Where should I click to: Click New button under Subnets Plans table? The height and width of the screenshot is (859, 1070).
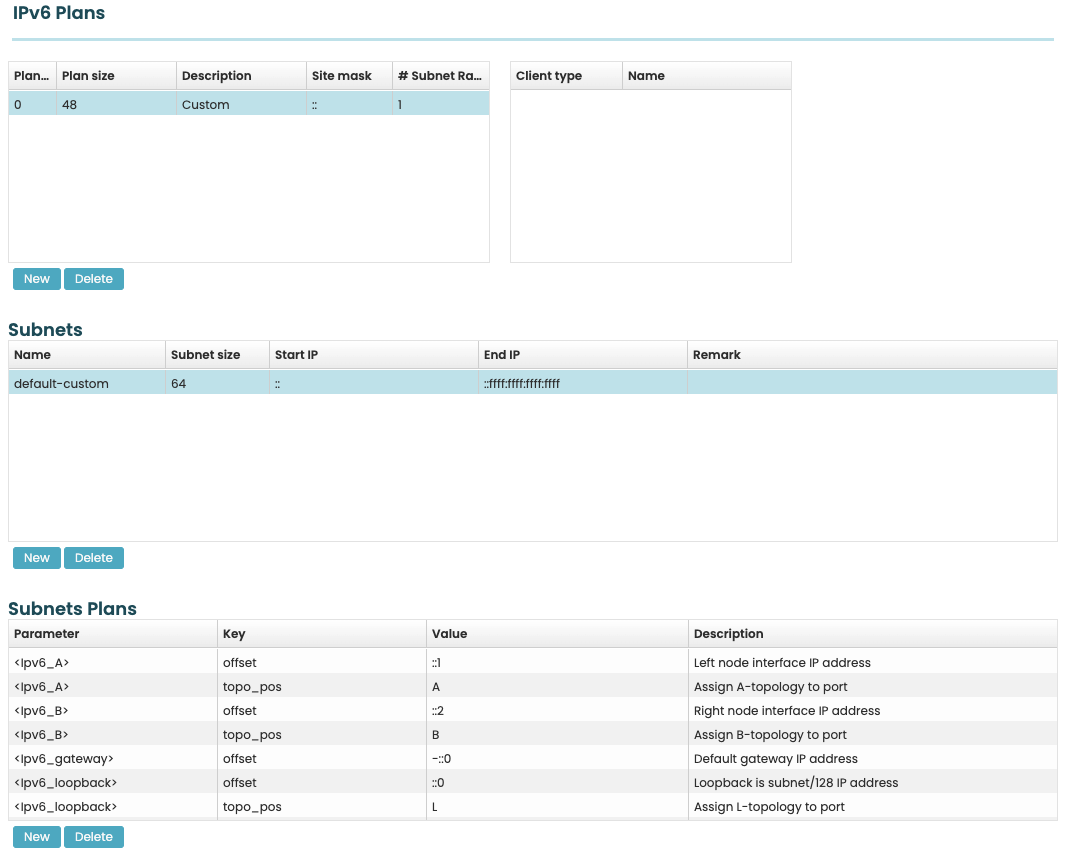click(x=37, y=837)
